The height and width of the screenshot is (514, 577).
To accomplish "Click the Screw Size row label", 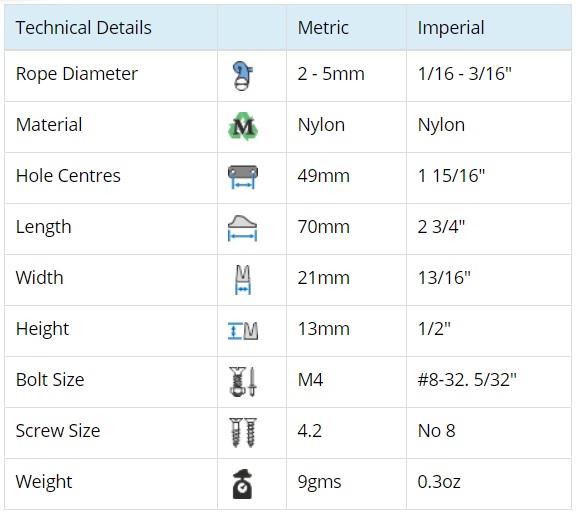I will click(x=58, y=431).
